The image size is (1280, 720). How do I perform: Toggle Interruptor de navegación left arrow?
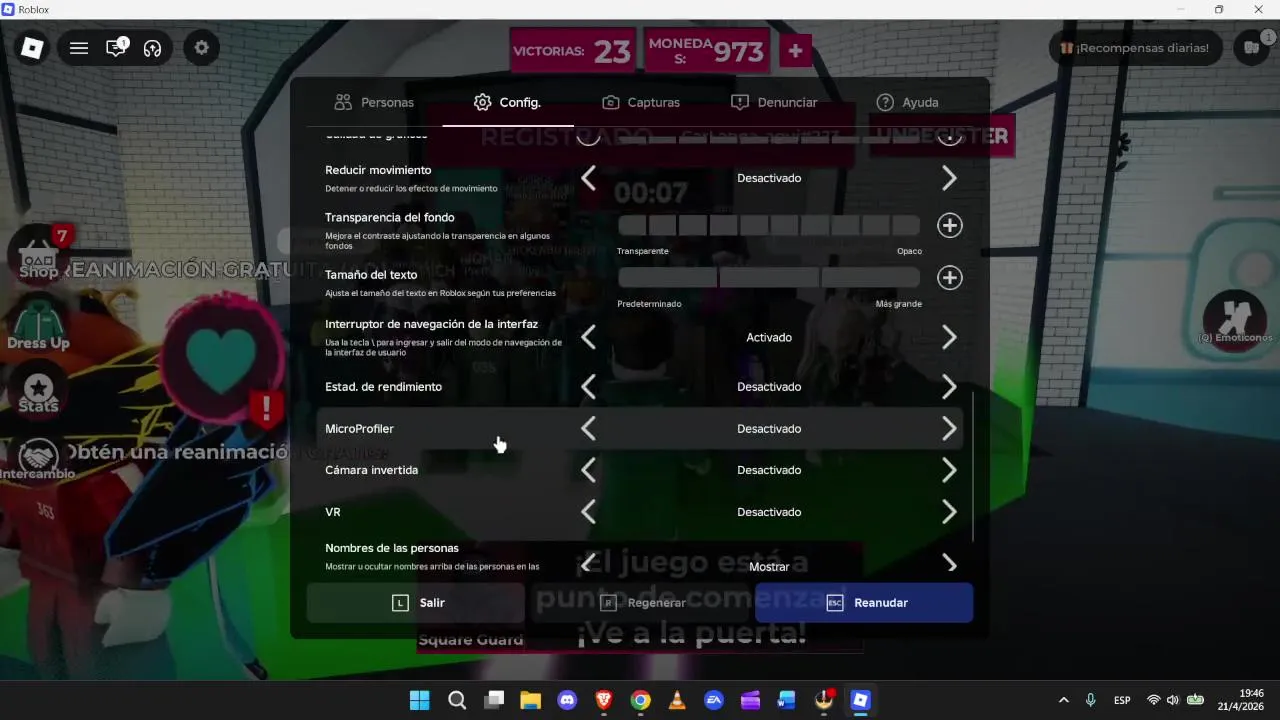(x=588, y=337)
